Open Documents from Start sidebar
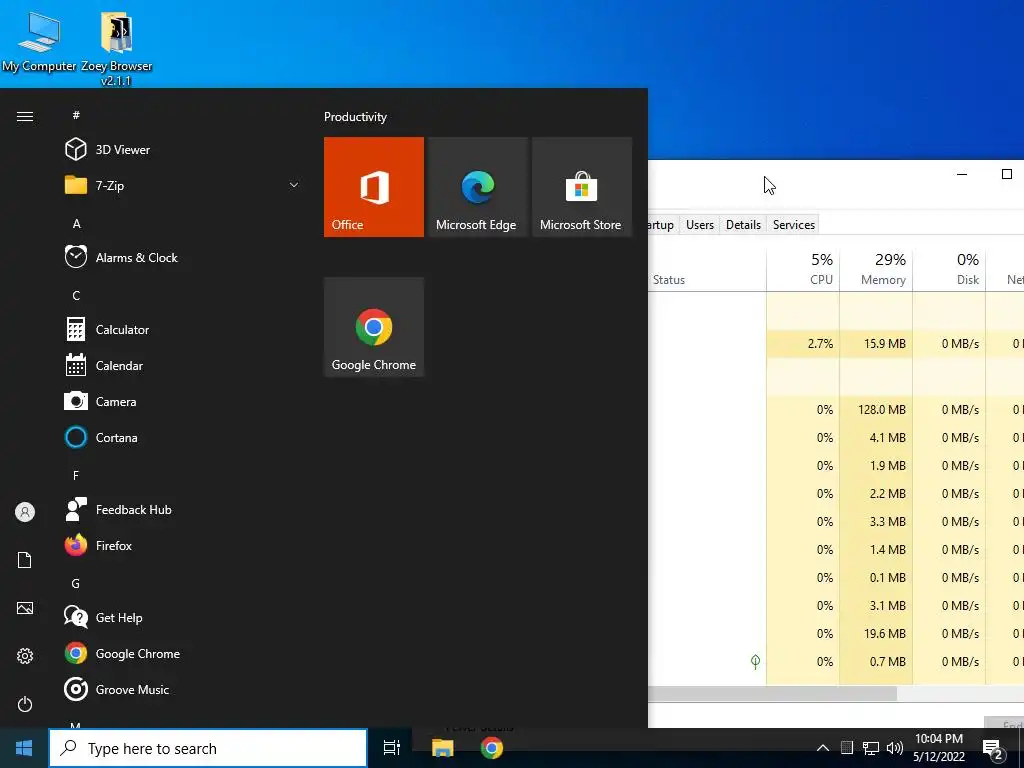 click(25, 560)
